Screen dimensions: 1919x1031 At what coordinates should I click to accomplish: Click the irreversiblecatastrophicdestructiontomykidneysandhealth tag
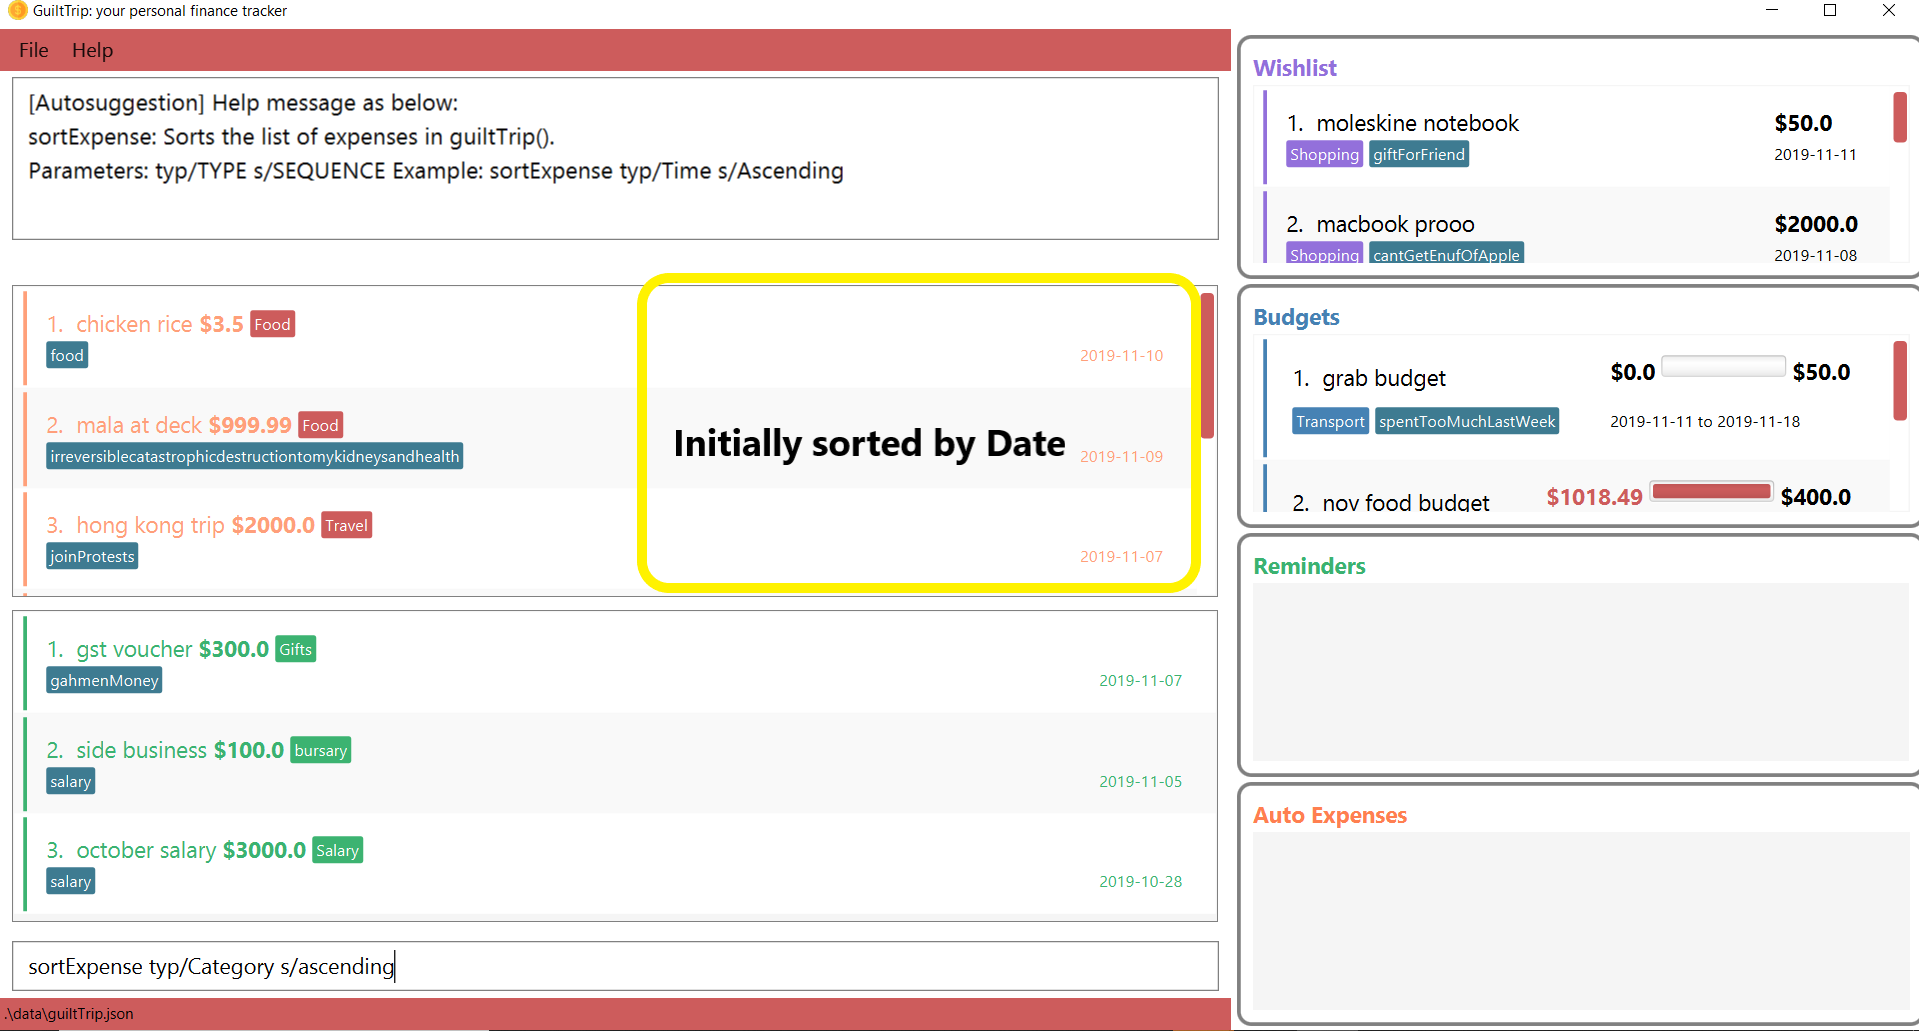pos(255,456)
